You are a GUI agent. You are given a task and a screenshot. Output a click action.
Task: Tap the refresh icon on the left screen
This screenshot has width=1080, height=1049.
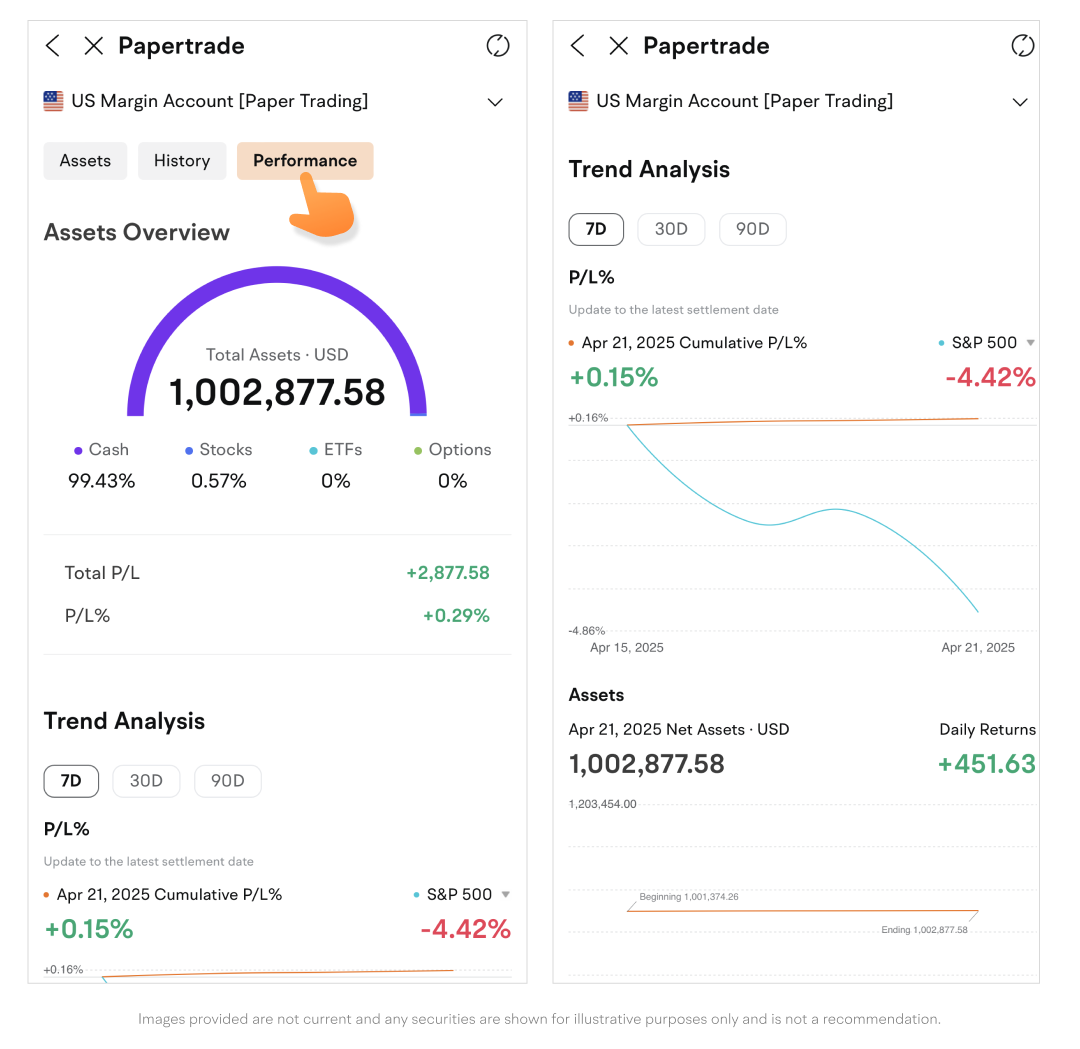click(x=497, y=46)
